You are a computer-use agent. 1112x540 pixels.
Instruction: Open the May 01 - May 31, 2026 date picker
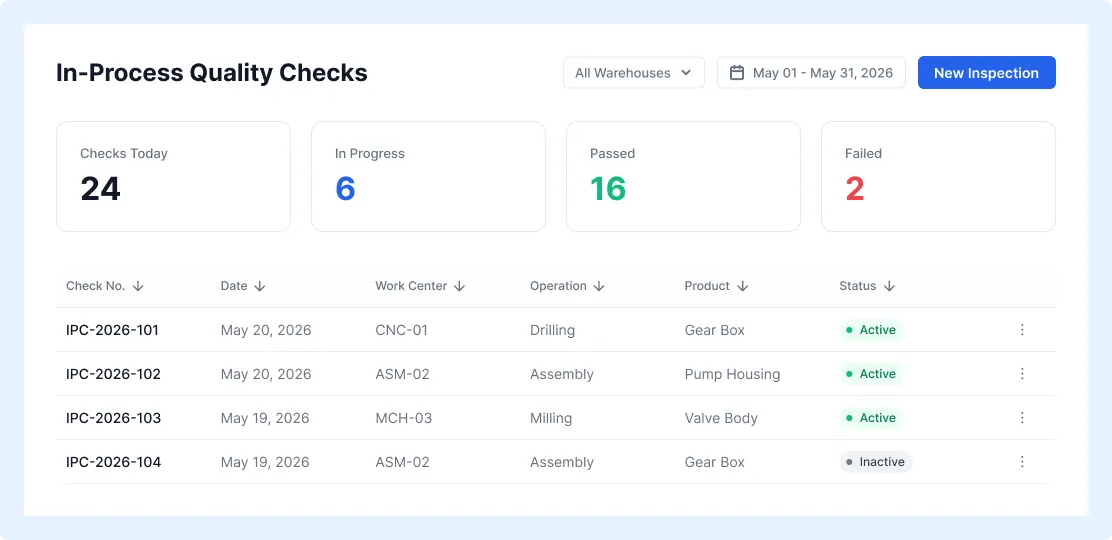(x=811, y=72)
